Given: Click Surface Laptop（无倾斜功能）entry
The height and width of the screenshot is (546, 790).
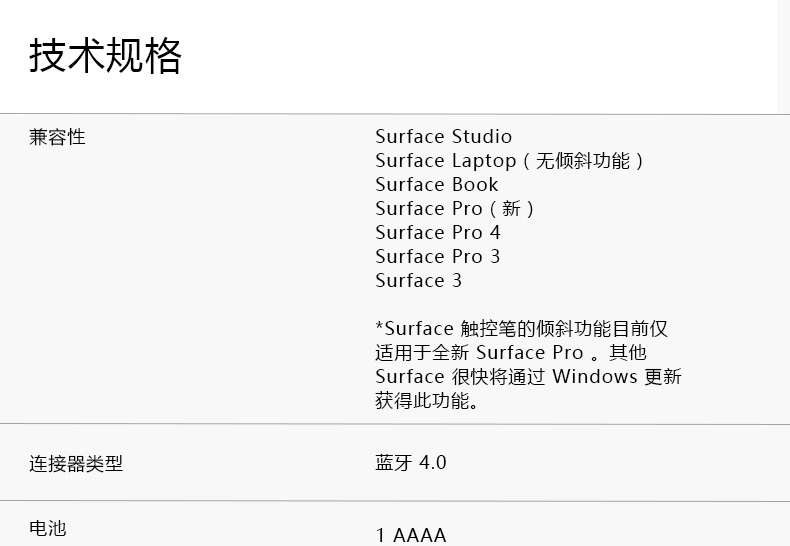Looking at the screenshot, I should point(510,161).
